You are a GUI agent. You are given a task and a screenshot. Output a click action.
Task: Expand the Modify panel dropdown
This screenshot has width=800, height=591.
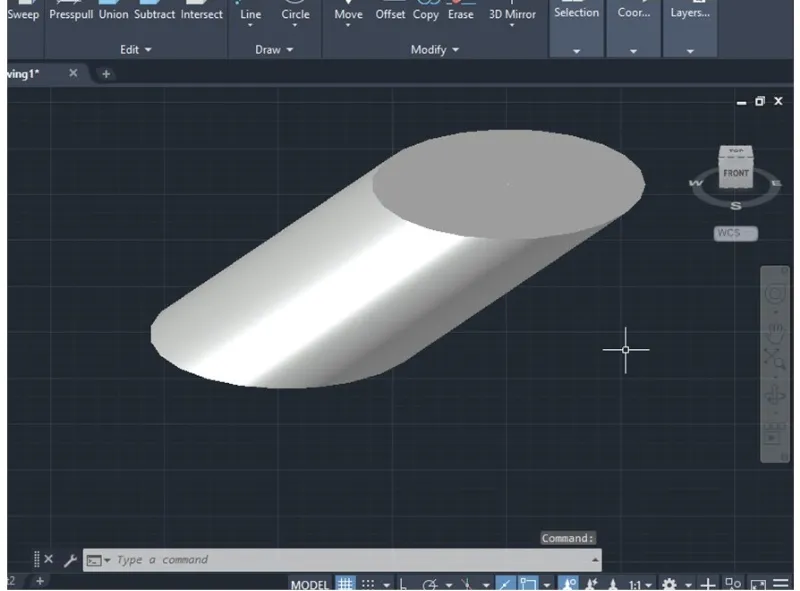point(434,50)
